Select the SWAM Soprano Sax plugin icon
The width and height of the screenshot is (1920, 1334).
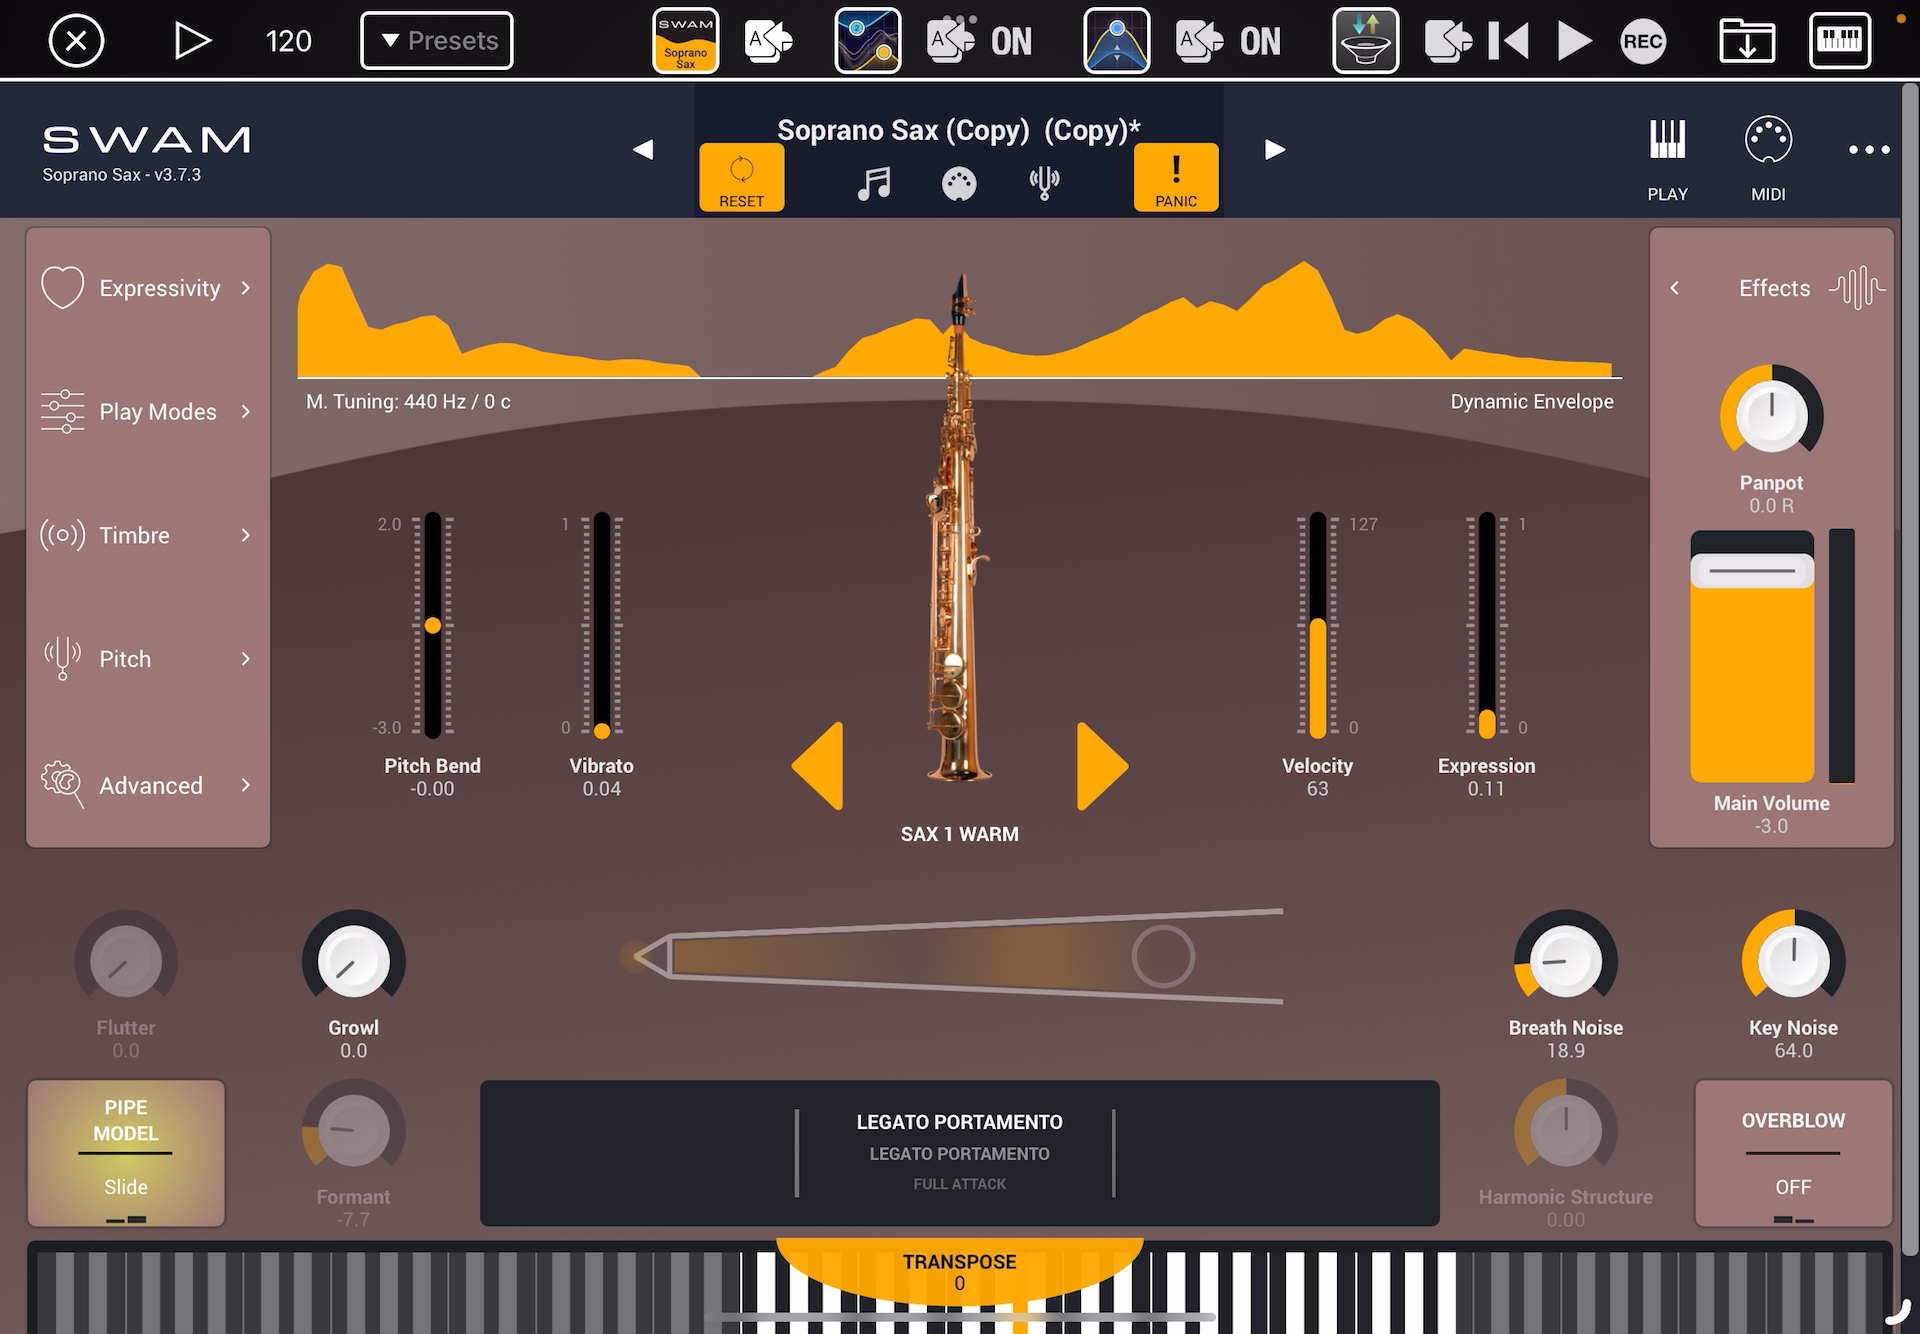point(686,41)
